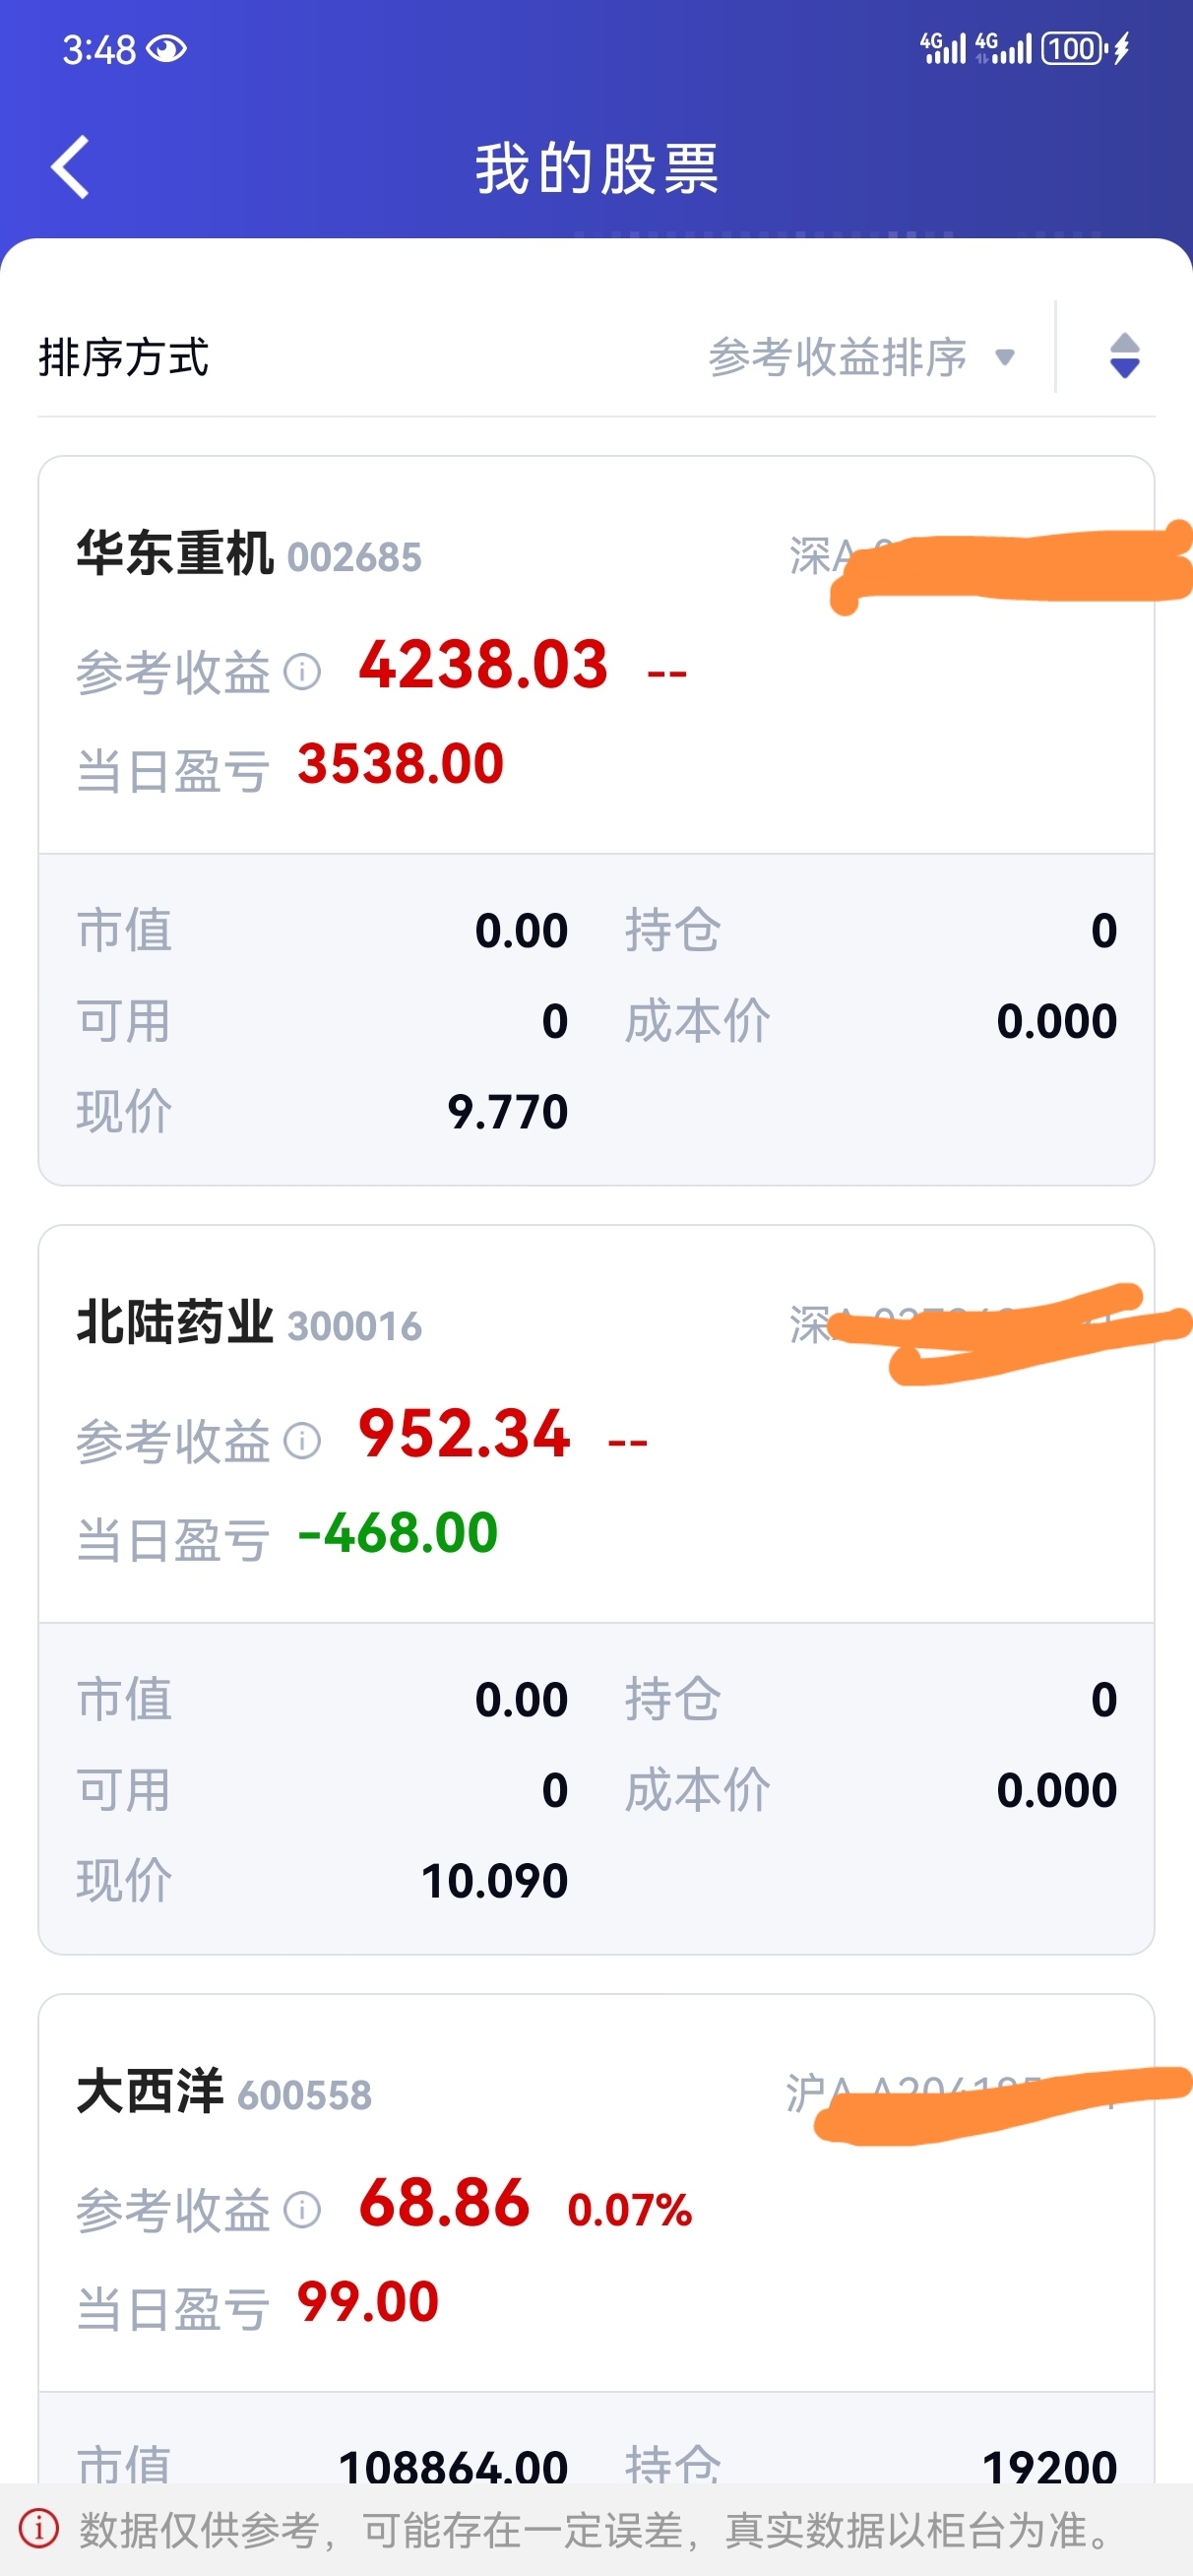Click the small triangle next to 参考收益排序

point(1004,357)
